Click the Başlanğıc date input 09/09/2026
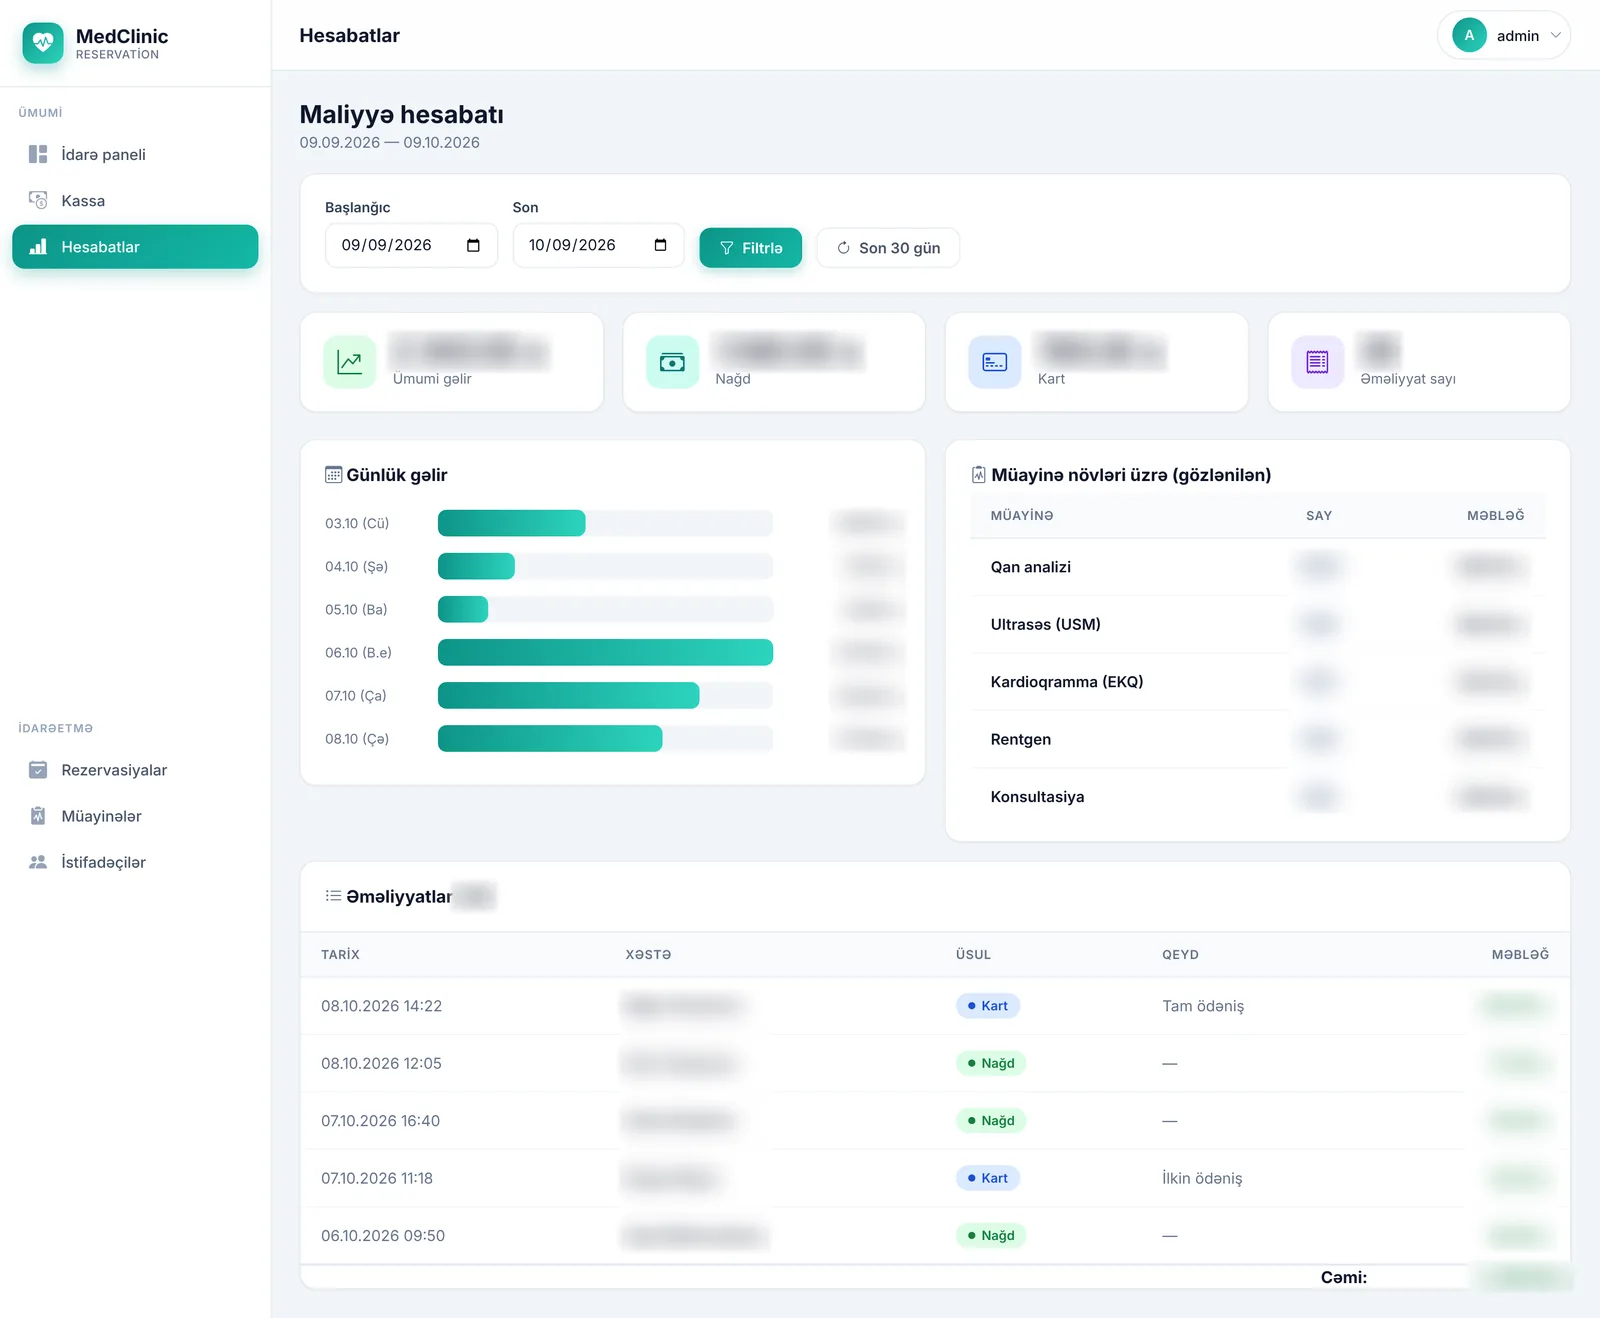Image resolution: width=1600 pixels, height=1318 pixels. (411, 245)
